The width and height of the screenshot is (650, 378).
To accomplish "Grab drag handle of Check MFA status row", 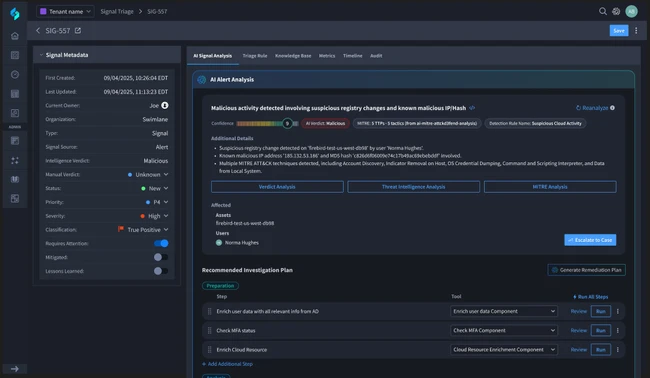I will point(209,330).
